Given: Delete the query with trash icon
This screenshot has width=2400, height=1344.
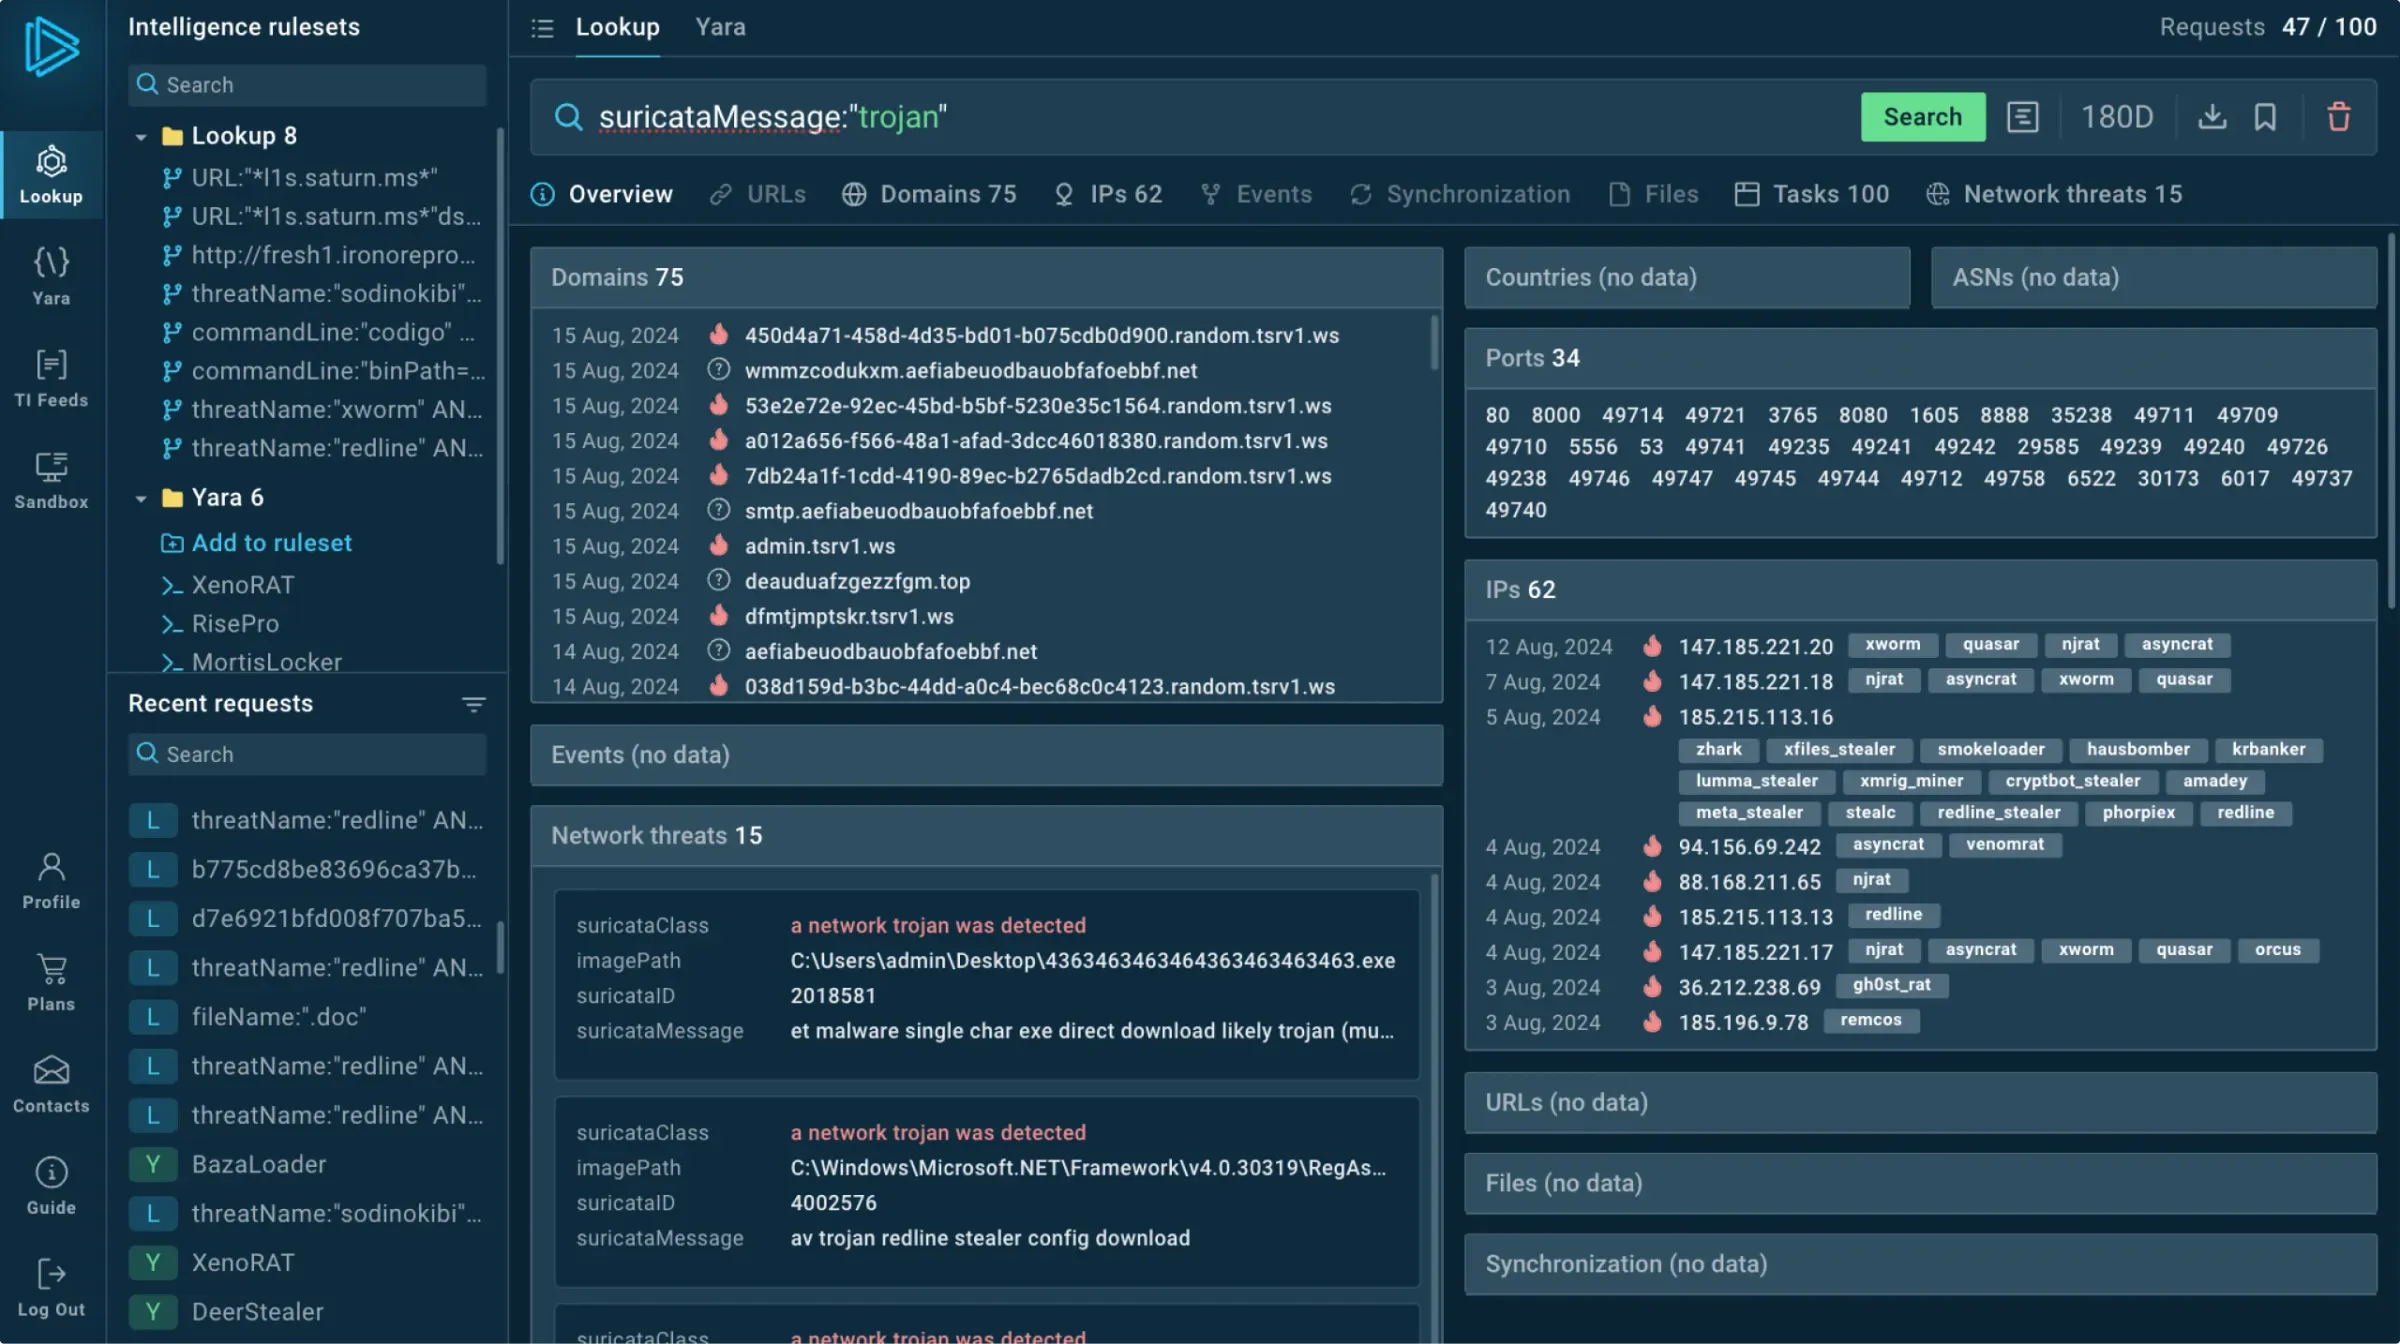Looking at the screenshot, I should [x=2338, y=117].
